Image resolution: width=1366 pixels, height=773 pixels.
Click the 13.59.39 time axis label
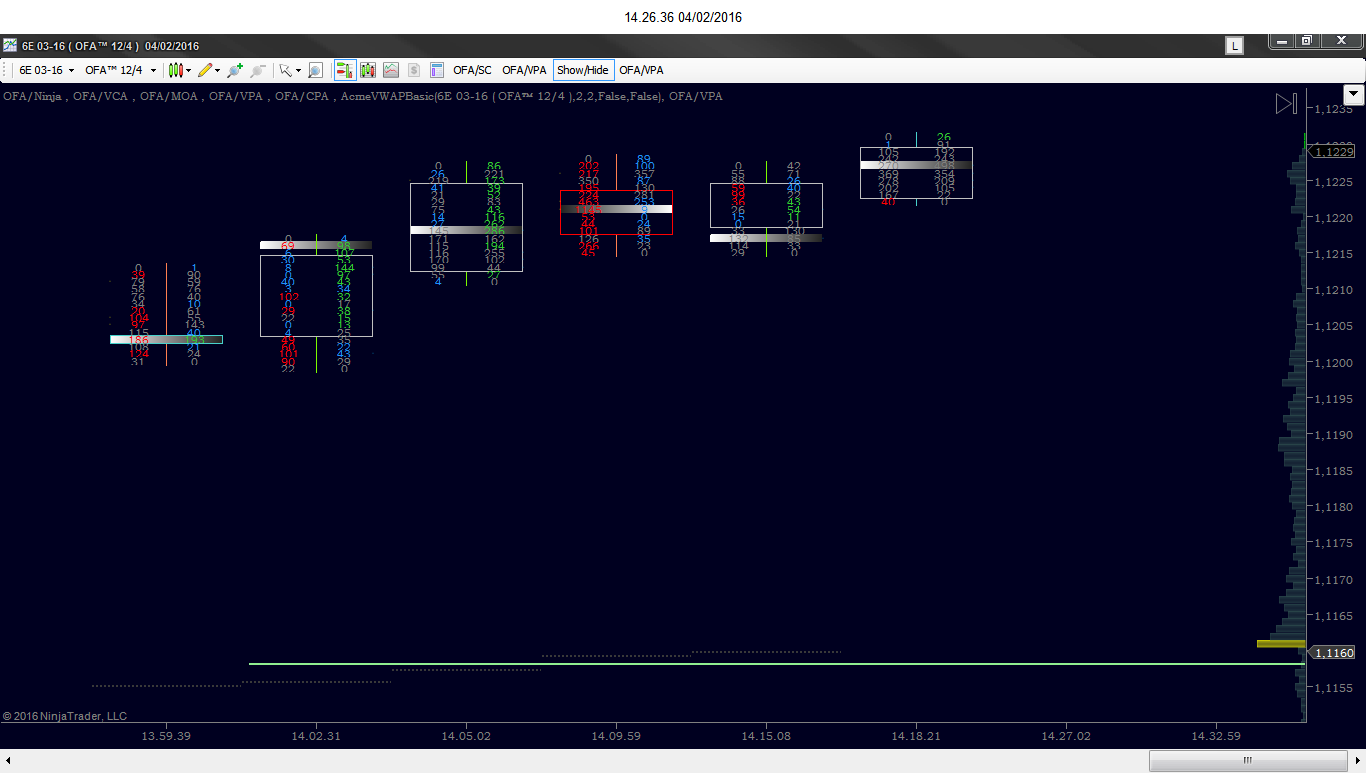pyautogui.click(x=167, y=736)
